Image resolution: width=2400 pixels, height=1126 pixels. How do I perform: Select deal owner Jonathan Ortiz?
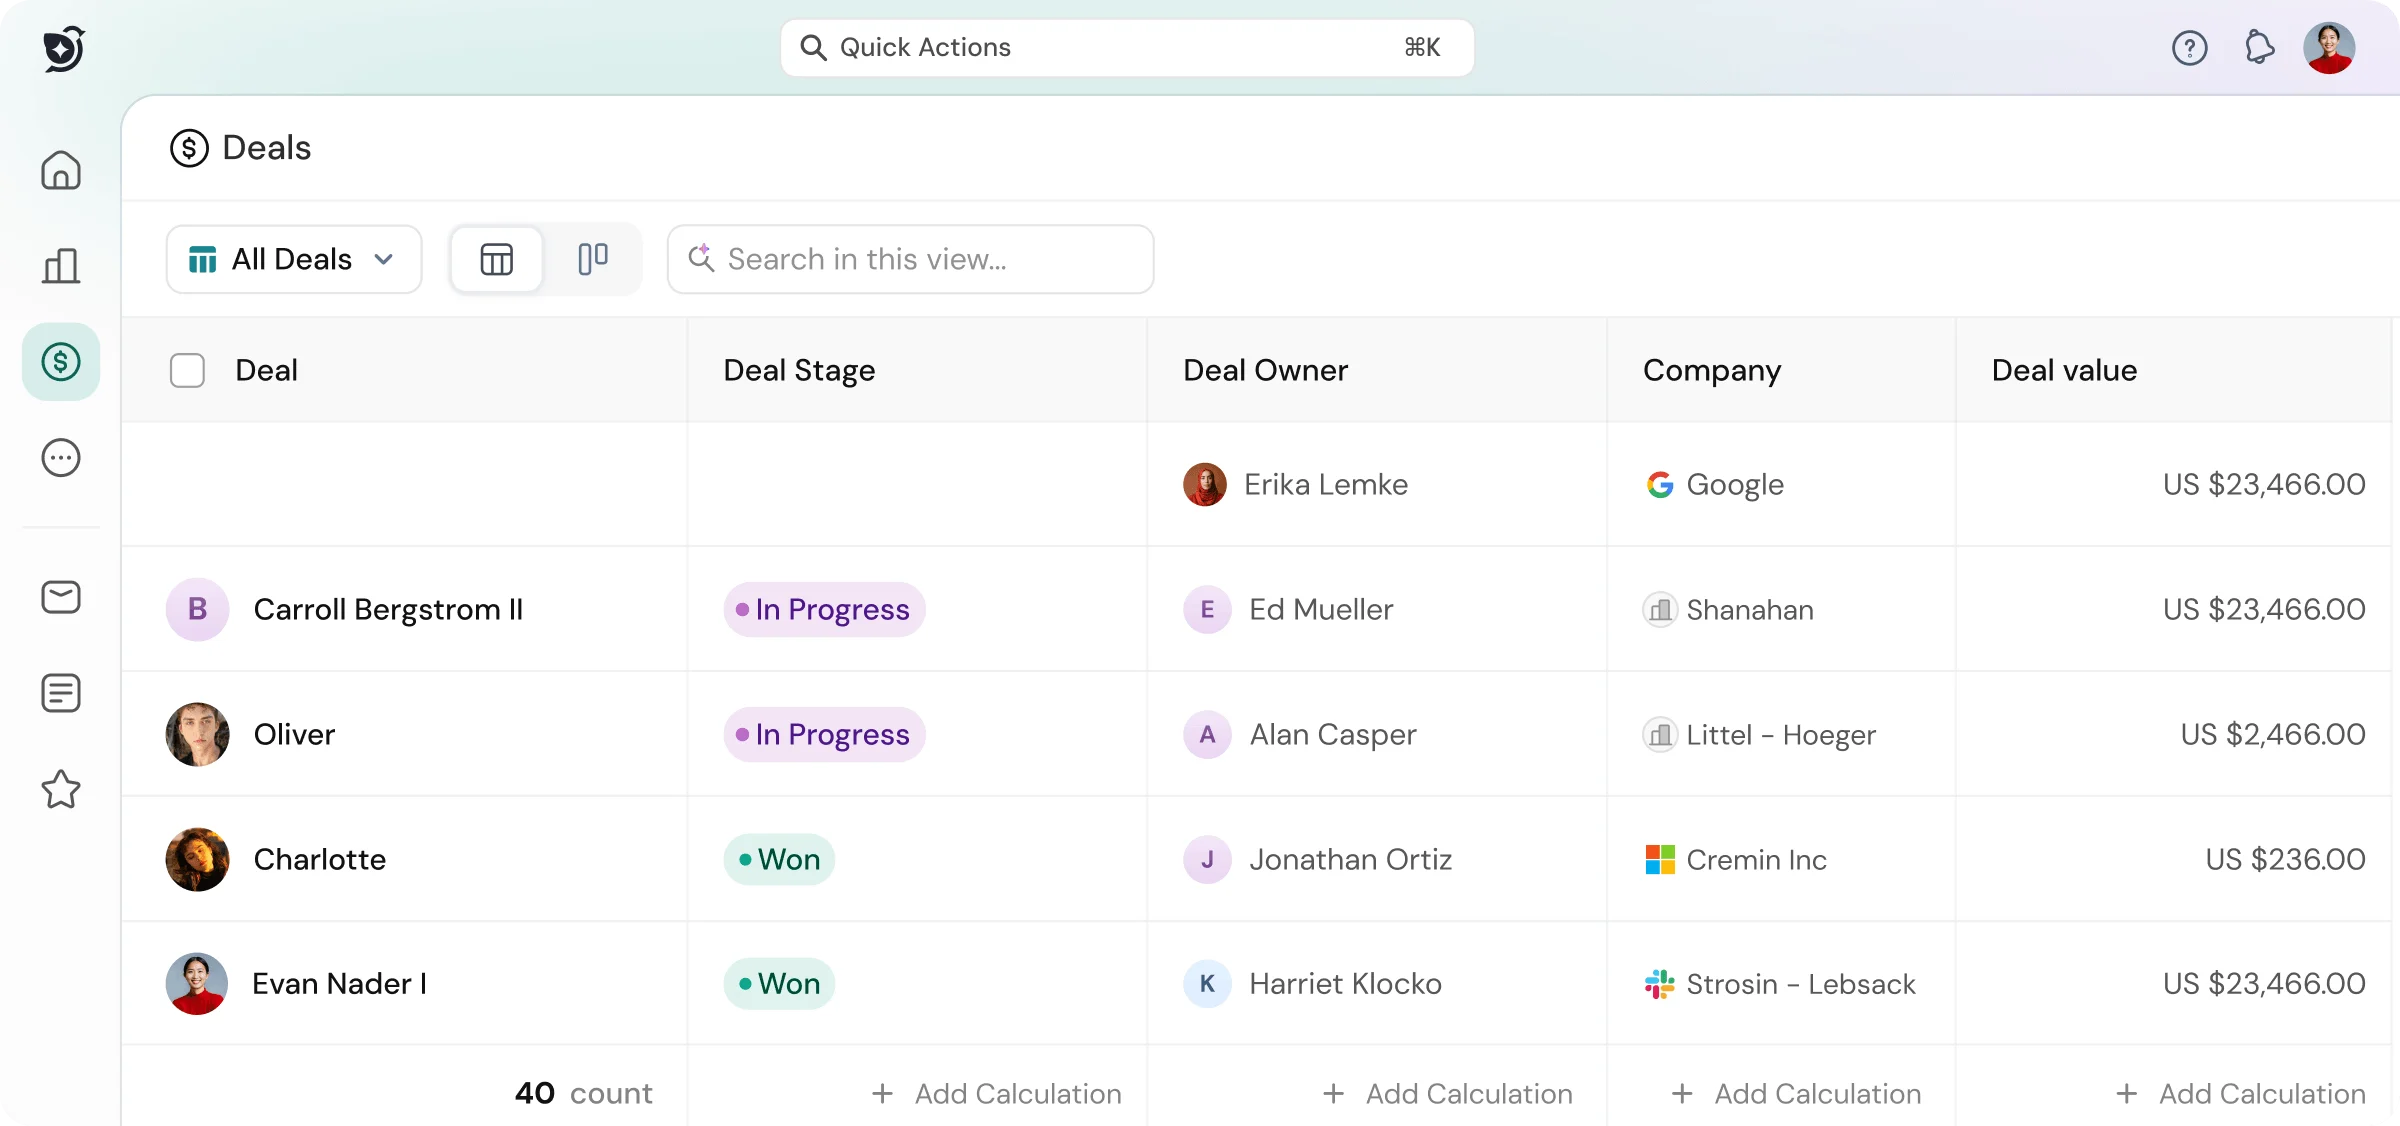(1350, 860)
